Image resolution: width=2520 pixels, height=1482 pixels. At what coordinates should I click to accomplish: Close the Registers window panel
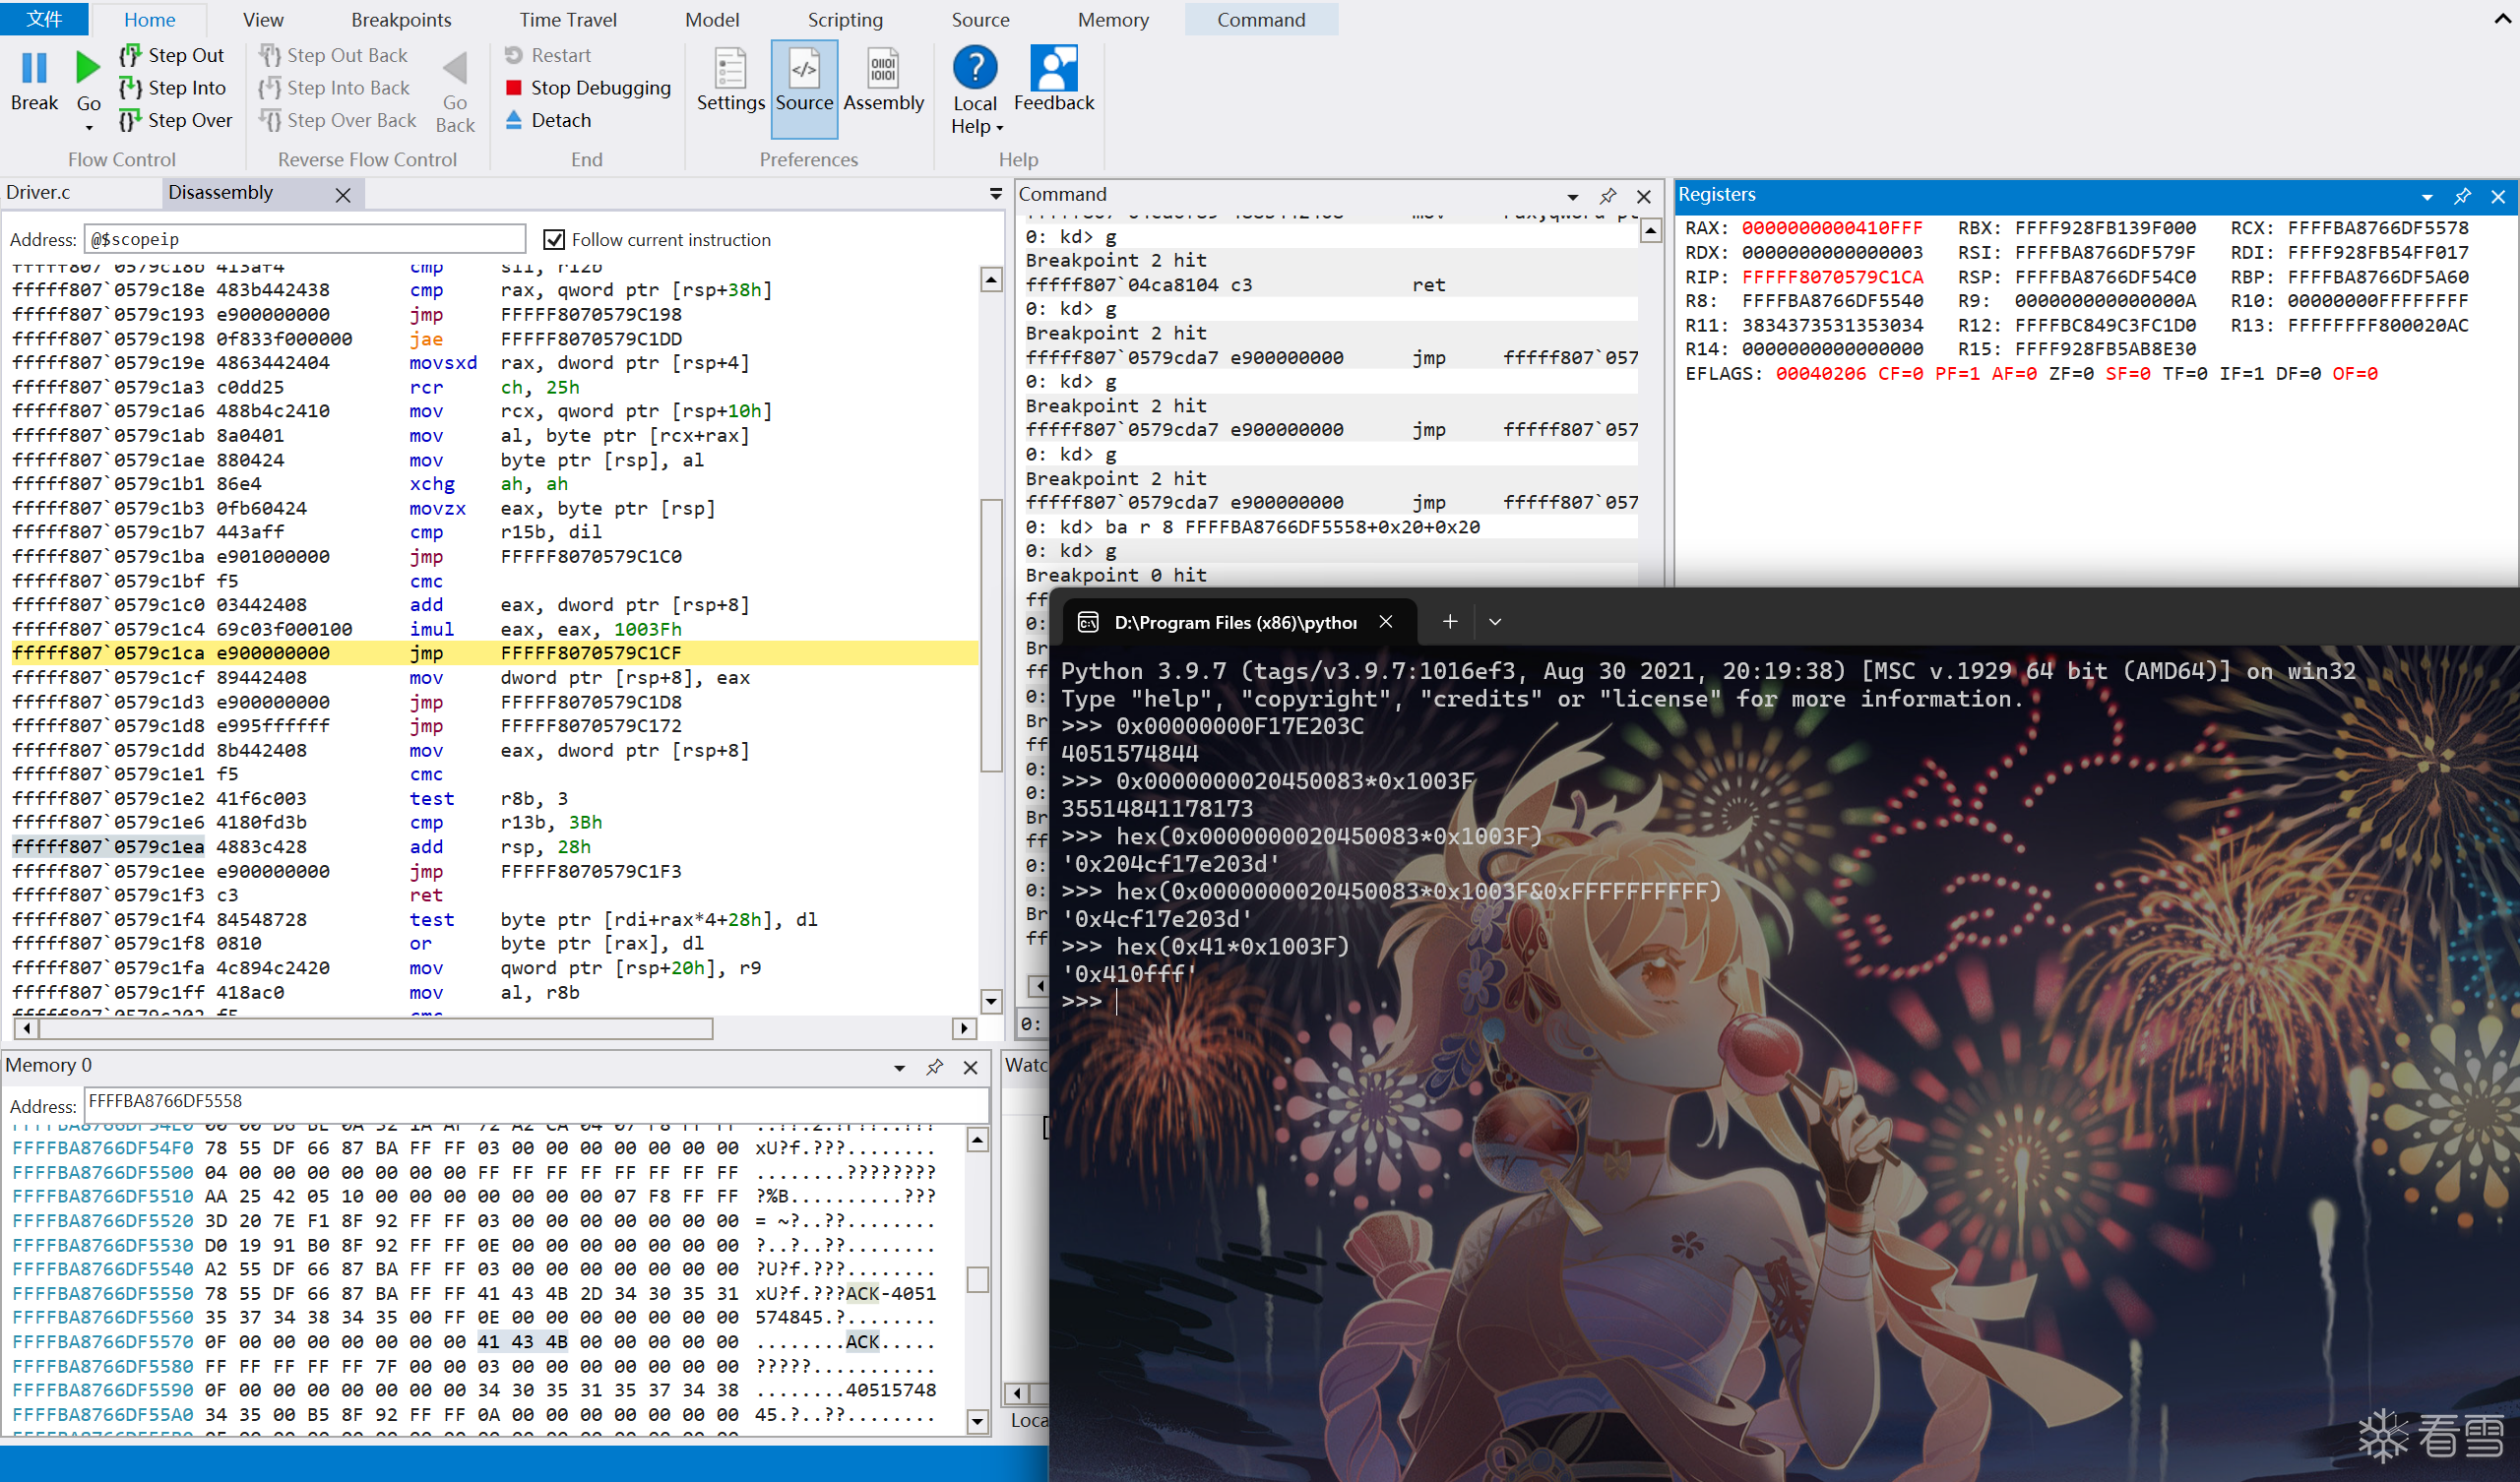(x=2498, y=196)
